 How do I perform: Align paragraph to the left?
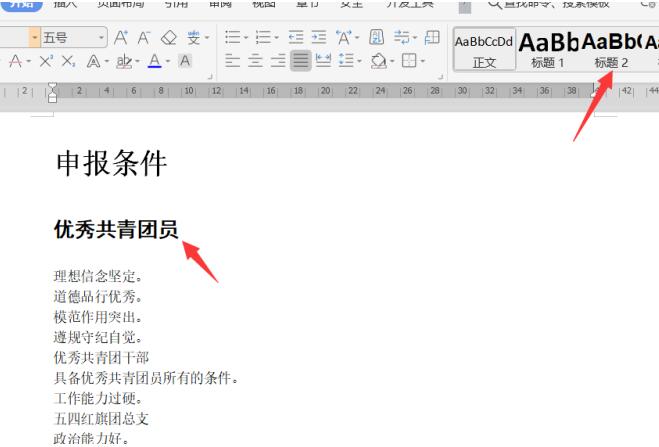232,60
